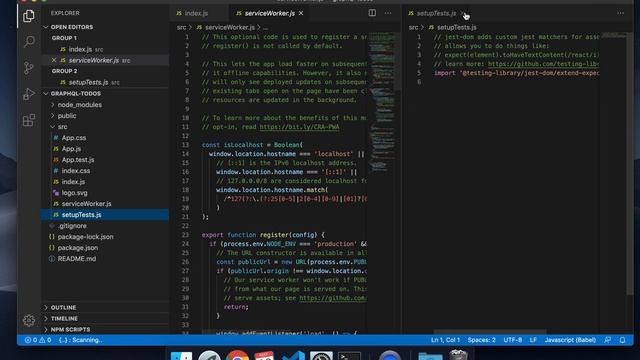Collapse the GRAPHQL-TODOS folder section

76,93
